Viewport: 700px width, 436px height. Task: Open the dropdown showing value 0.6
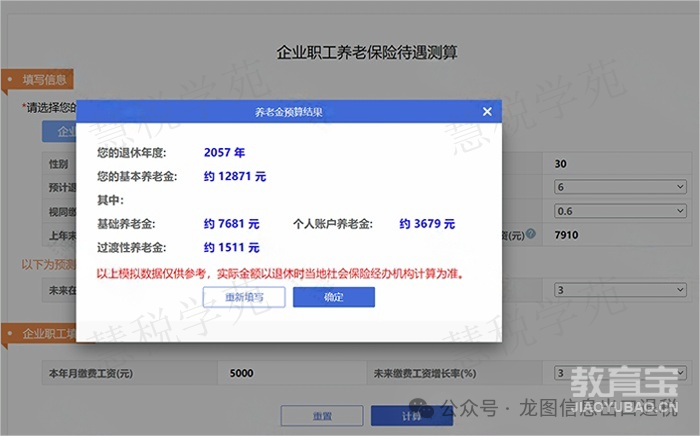pos(620,211)
